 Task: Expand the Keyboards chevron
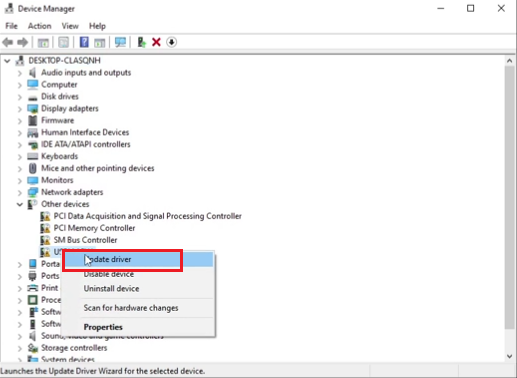(x=20, y=157)
